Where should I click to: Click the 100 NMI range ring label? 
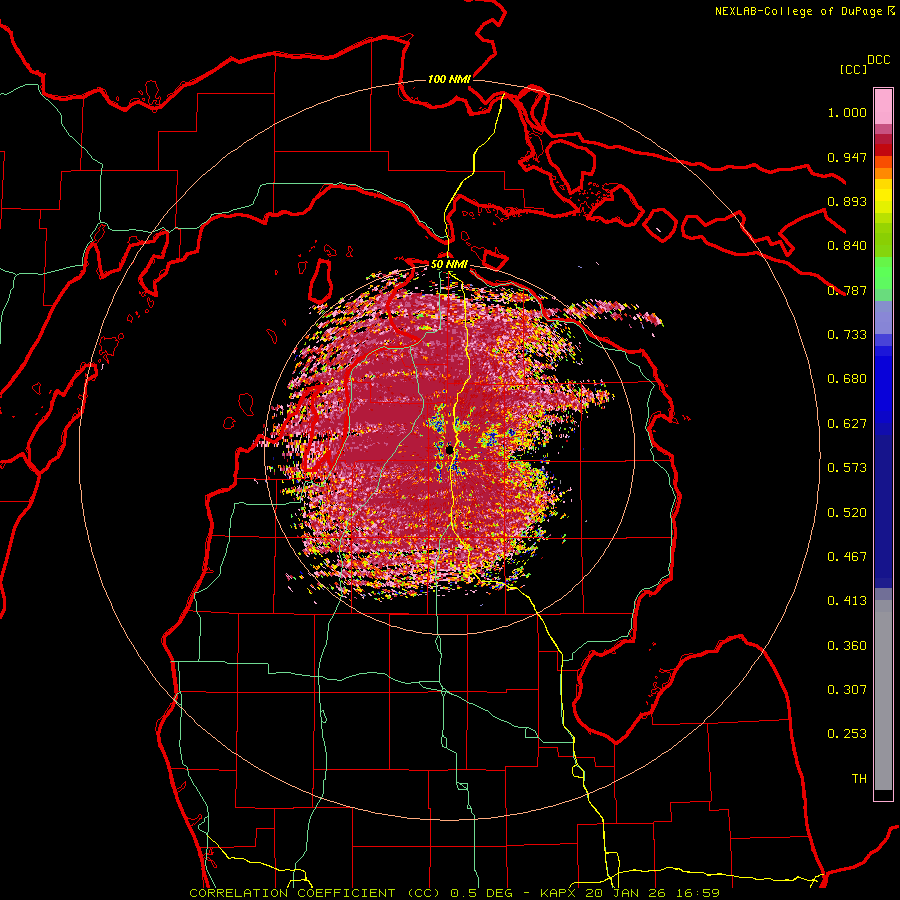coord(449,79)
